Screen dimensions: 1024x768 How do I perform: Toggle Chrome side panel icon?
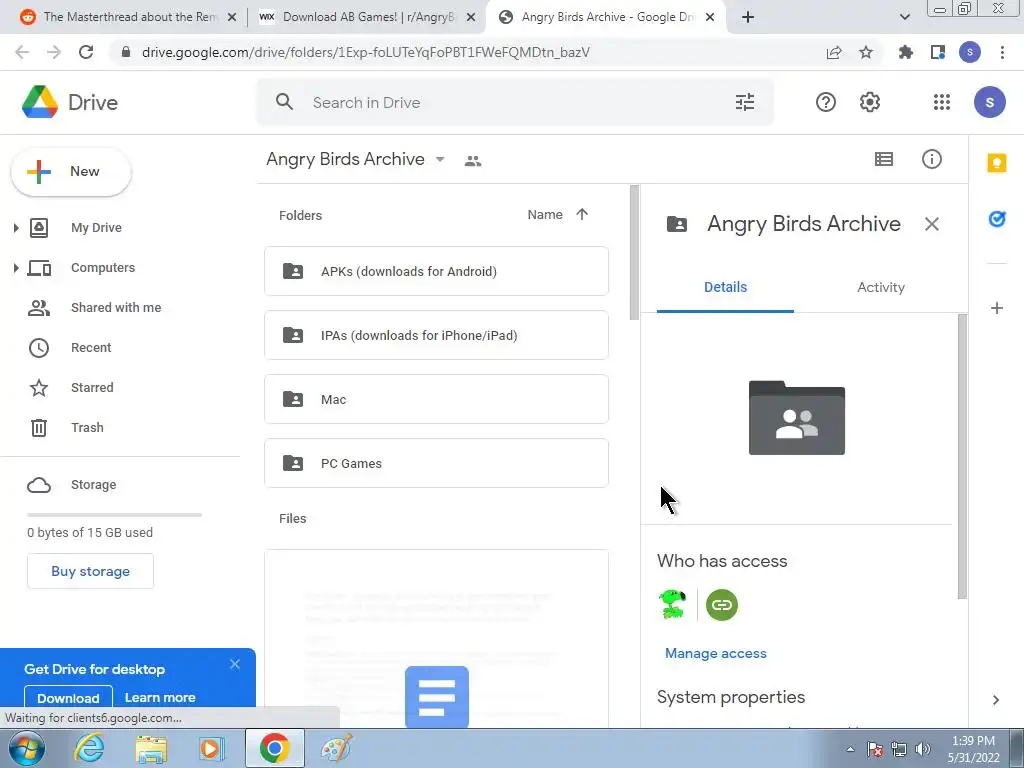[938, 52]
